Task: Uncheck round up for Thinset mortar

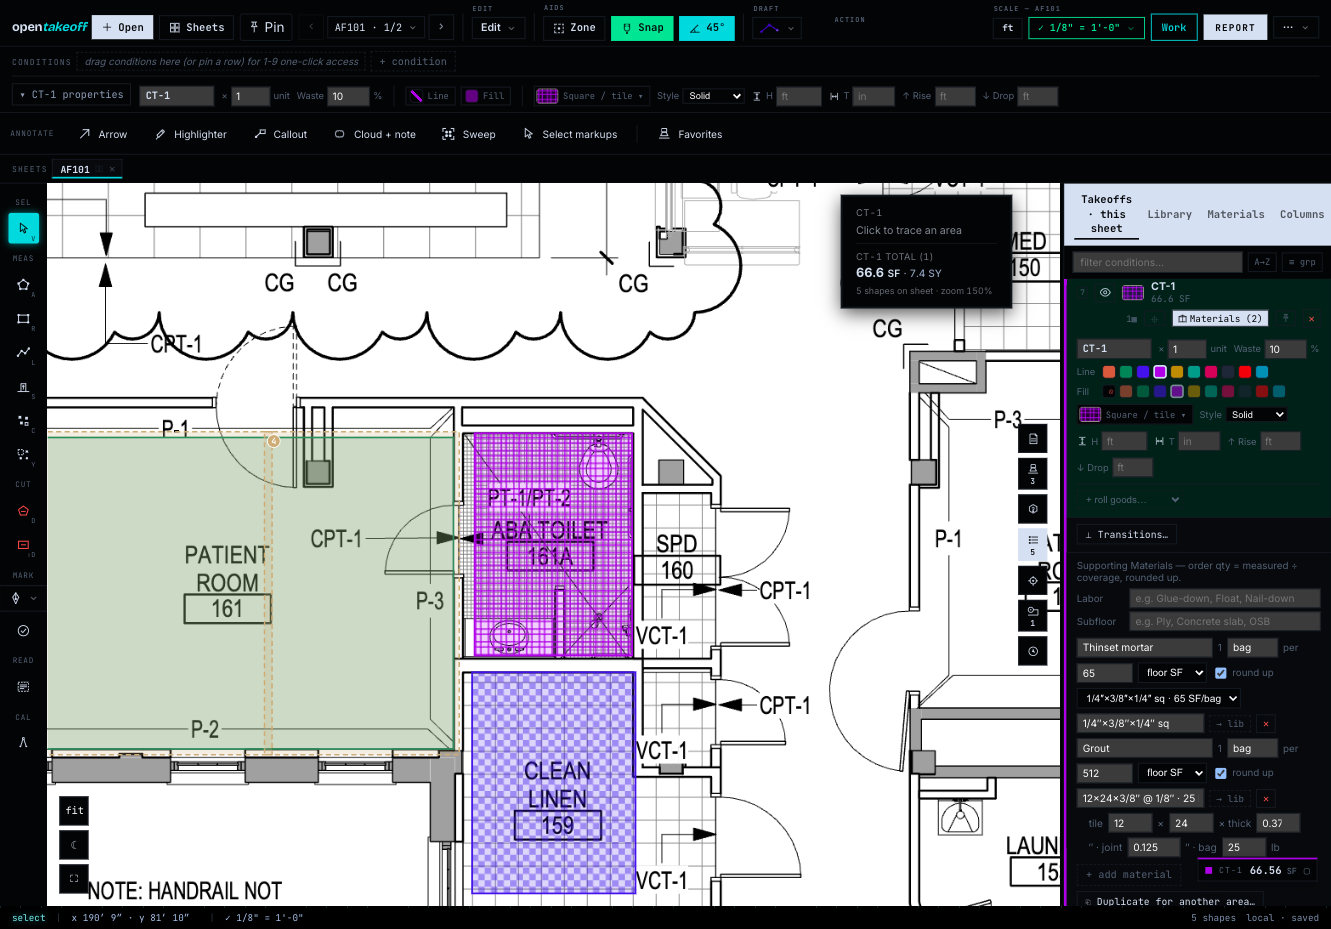Action: (x=1220, y=673)
